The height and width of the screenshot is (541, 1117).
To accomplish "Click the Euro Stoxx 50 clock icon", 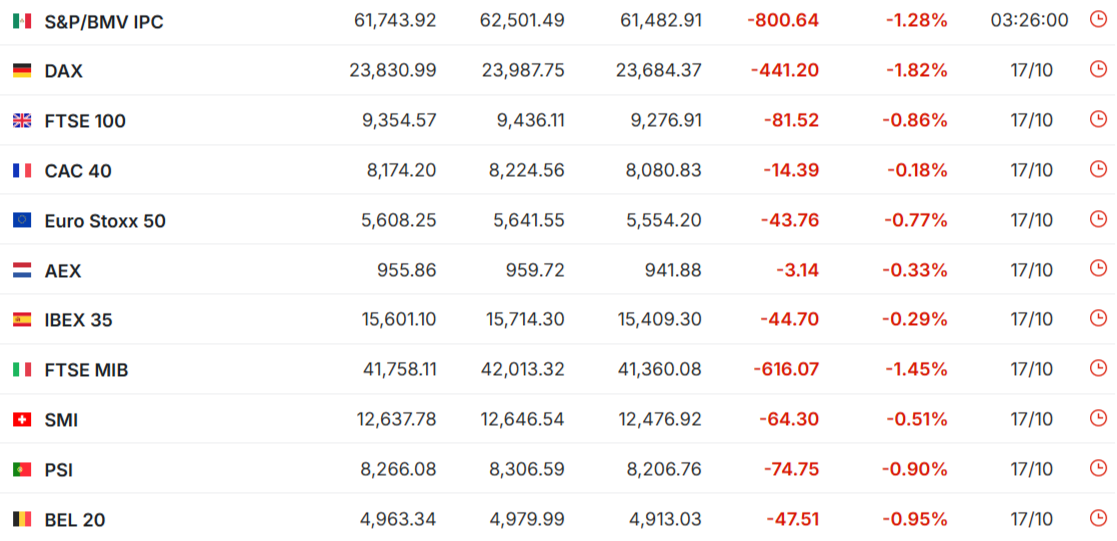I will coord(1098,220).
